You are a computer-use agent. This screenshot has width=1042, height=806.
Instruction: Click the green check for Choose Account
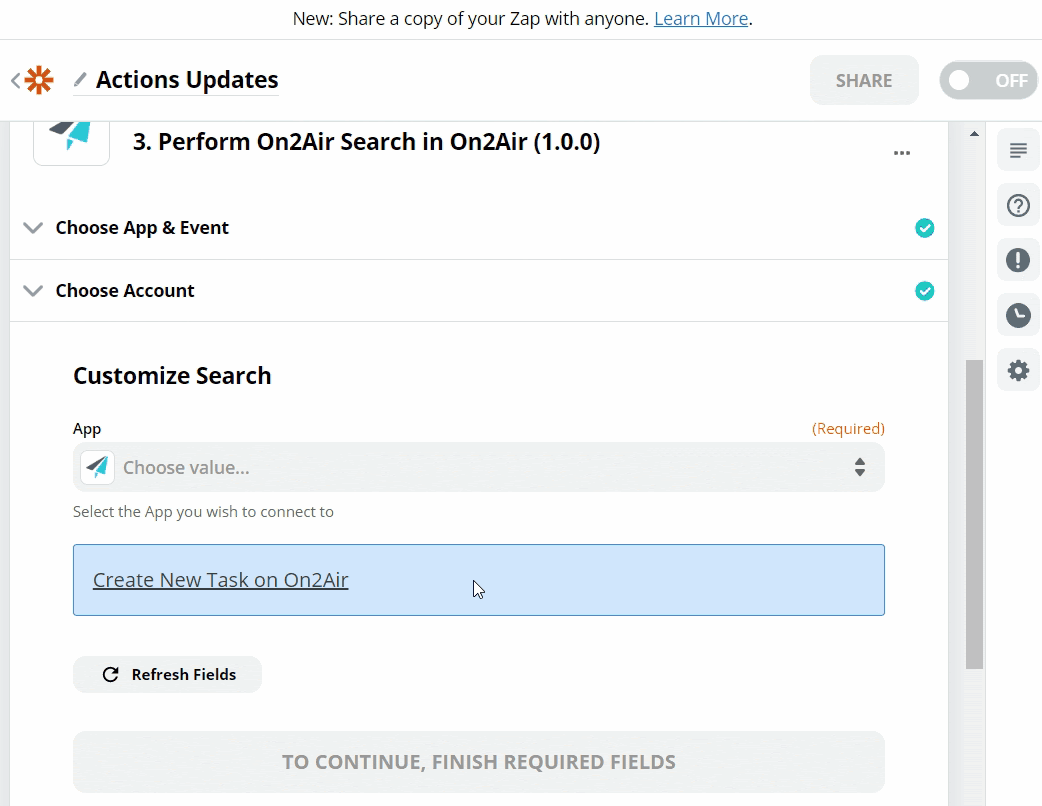coord(925,291)
